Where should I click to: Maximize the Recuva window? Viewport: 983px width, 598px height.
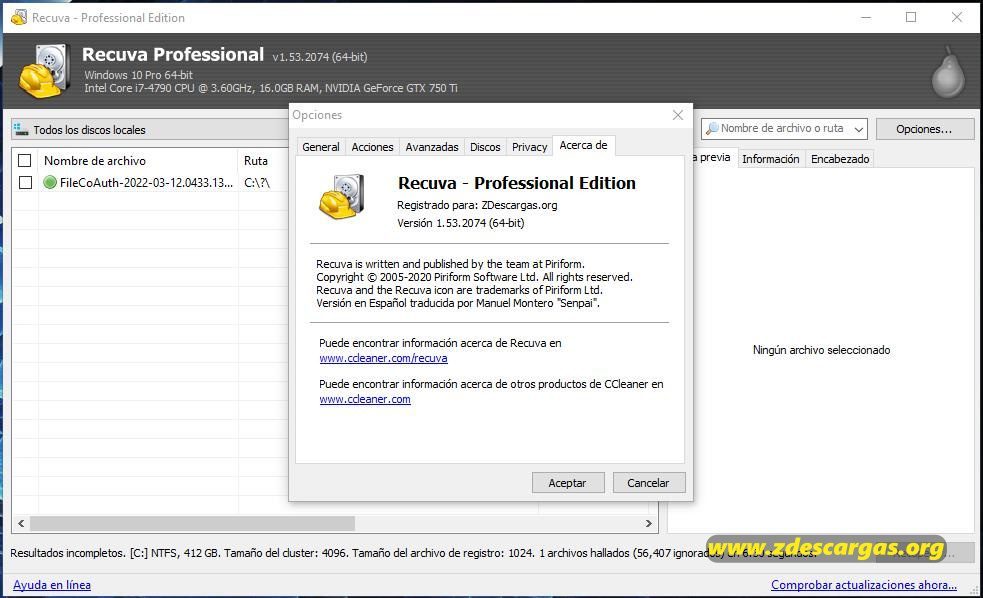pos(911,18)
